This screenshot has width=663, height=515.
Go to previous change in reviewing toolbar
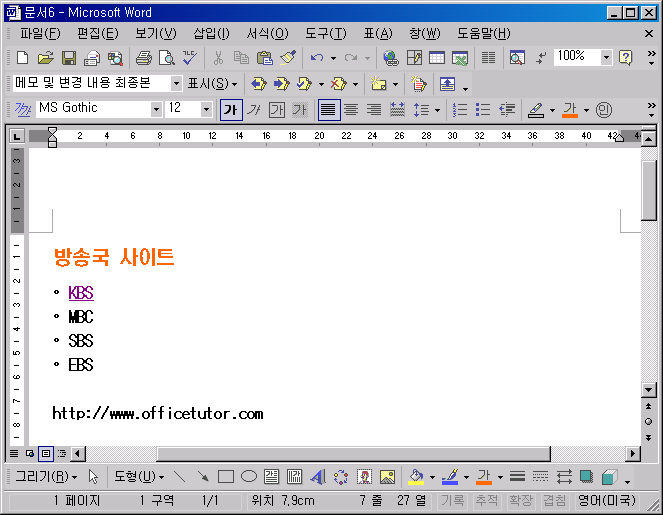tap(258, 84)
